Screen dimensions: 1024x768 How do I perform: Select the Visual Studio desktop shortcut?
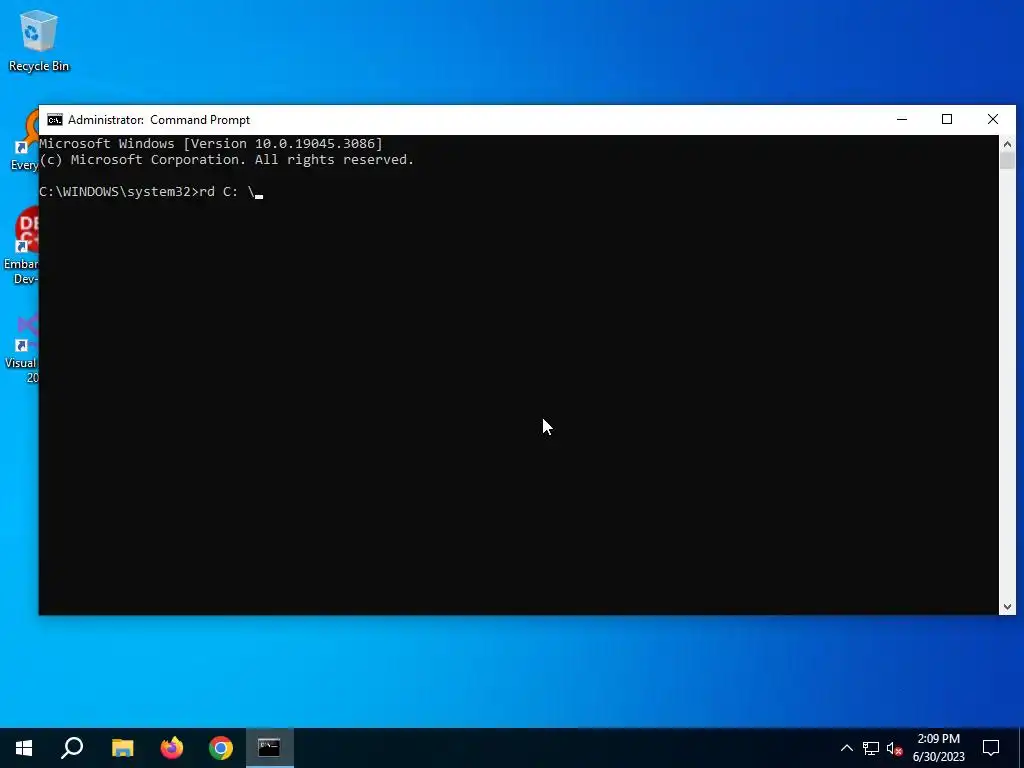pyautogui.click(x=22, y=348)
